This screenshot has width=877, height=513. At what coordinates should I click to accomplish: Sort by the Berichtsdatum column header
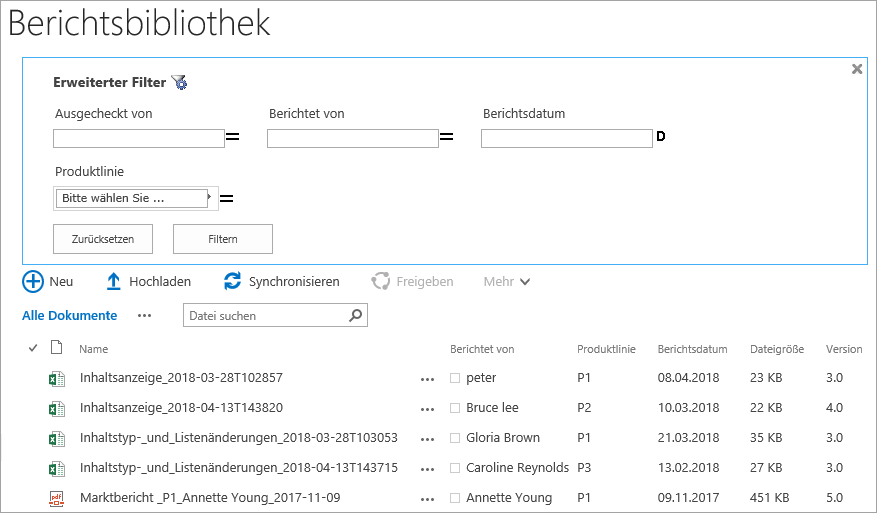[x=692, y=349]
